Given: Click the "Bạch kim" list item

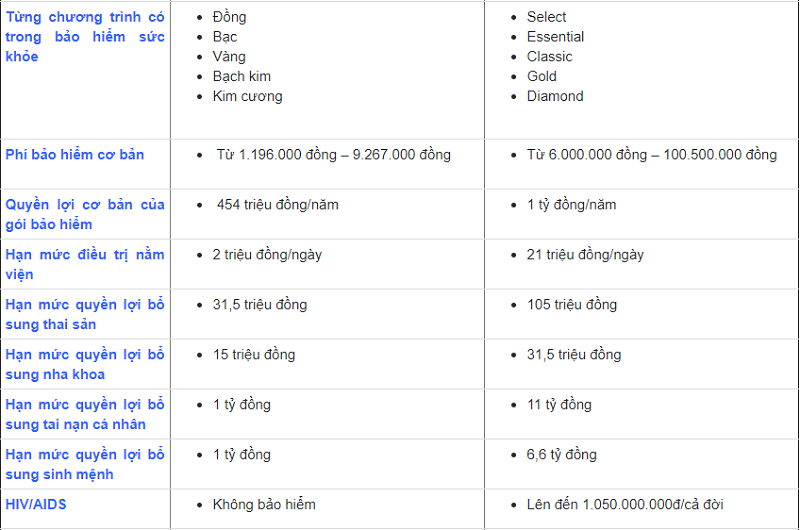Looking at the screenshot, I should [241, 77].
